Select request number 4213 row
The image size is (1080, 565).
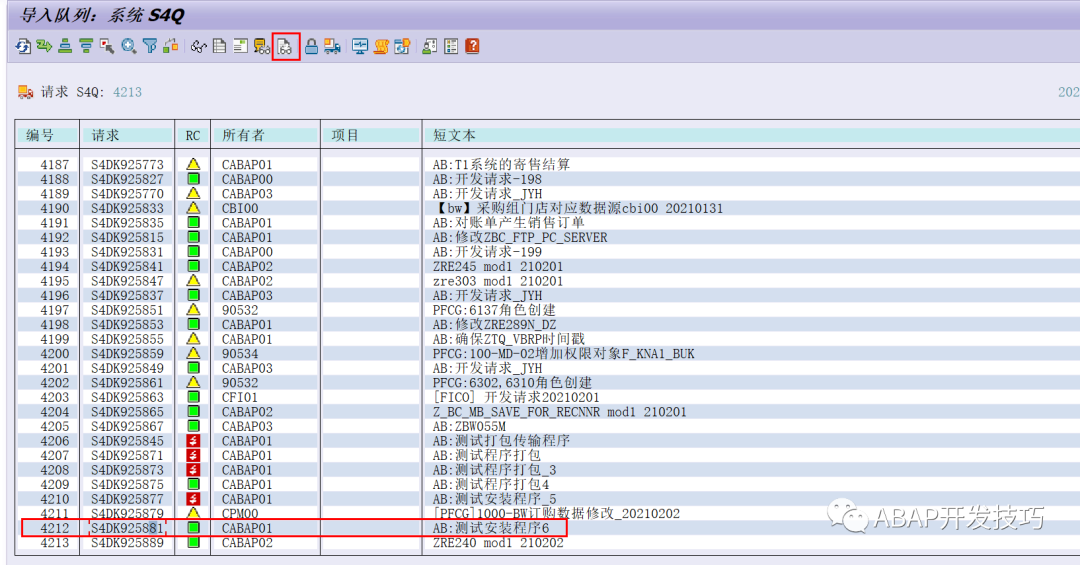(293, 543)
